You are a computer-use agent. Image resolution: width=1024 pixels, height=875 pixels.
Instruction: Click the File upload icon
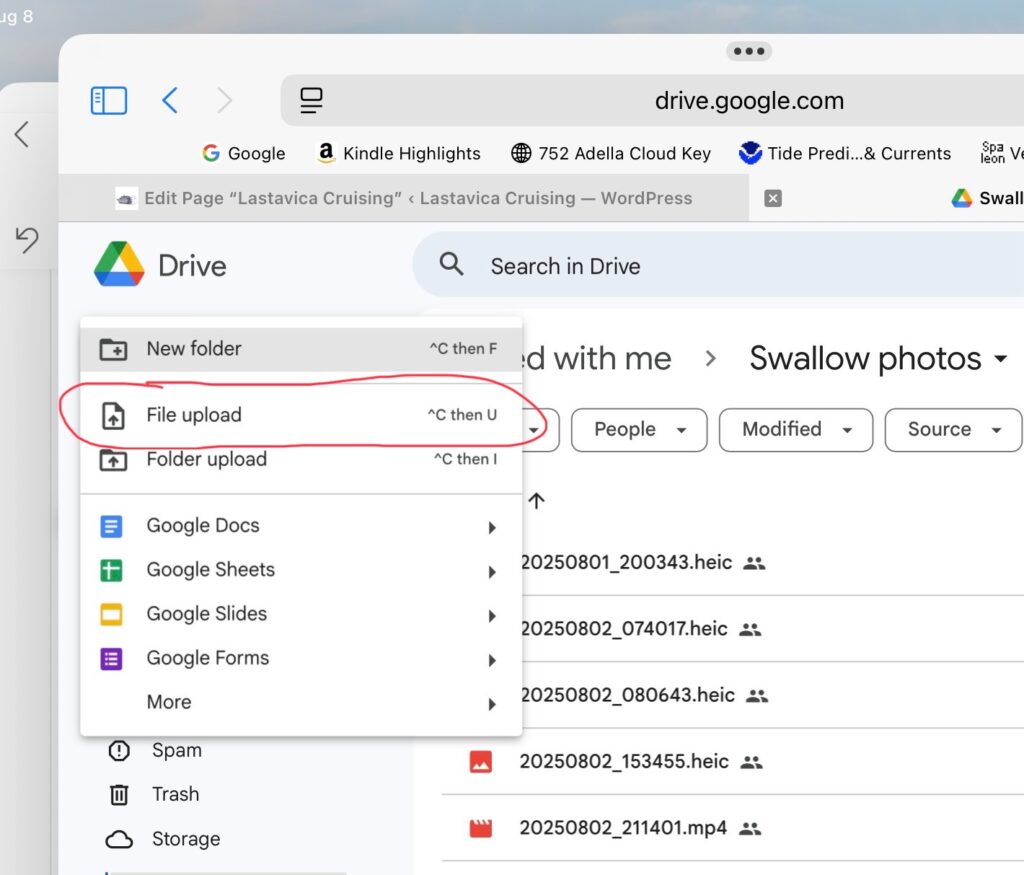(113, 415)
